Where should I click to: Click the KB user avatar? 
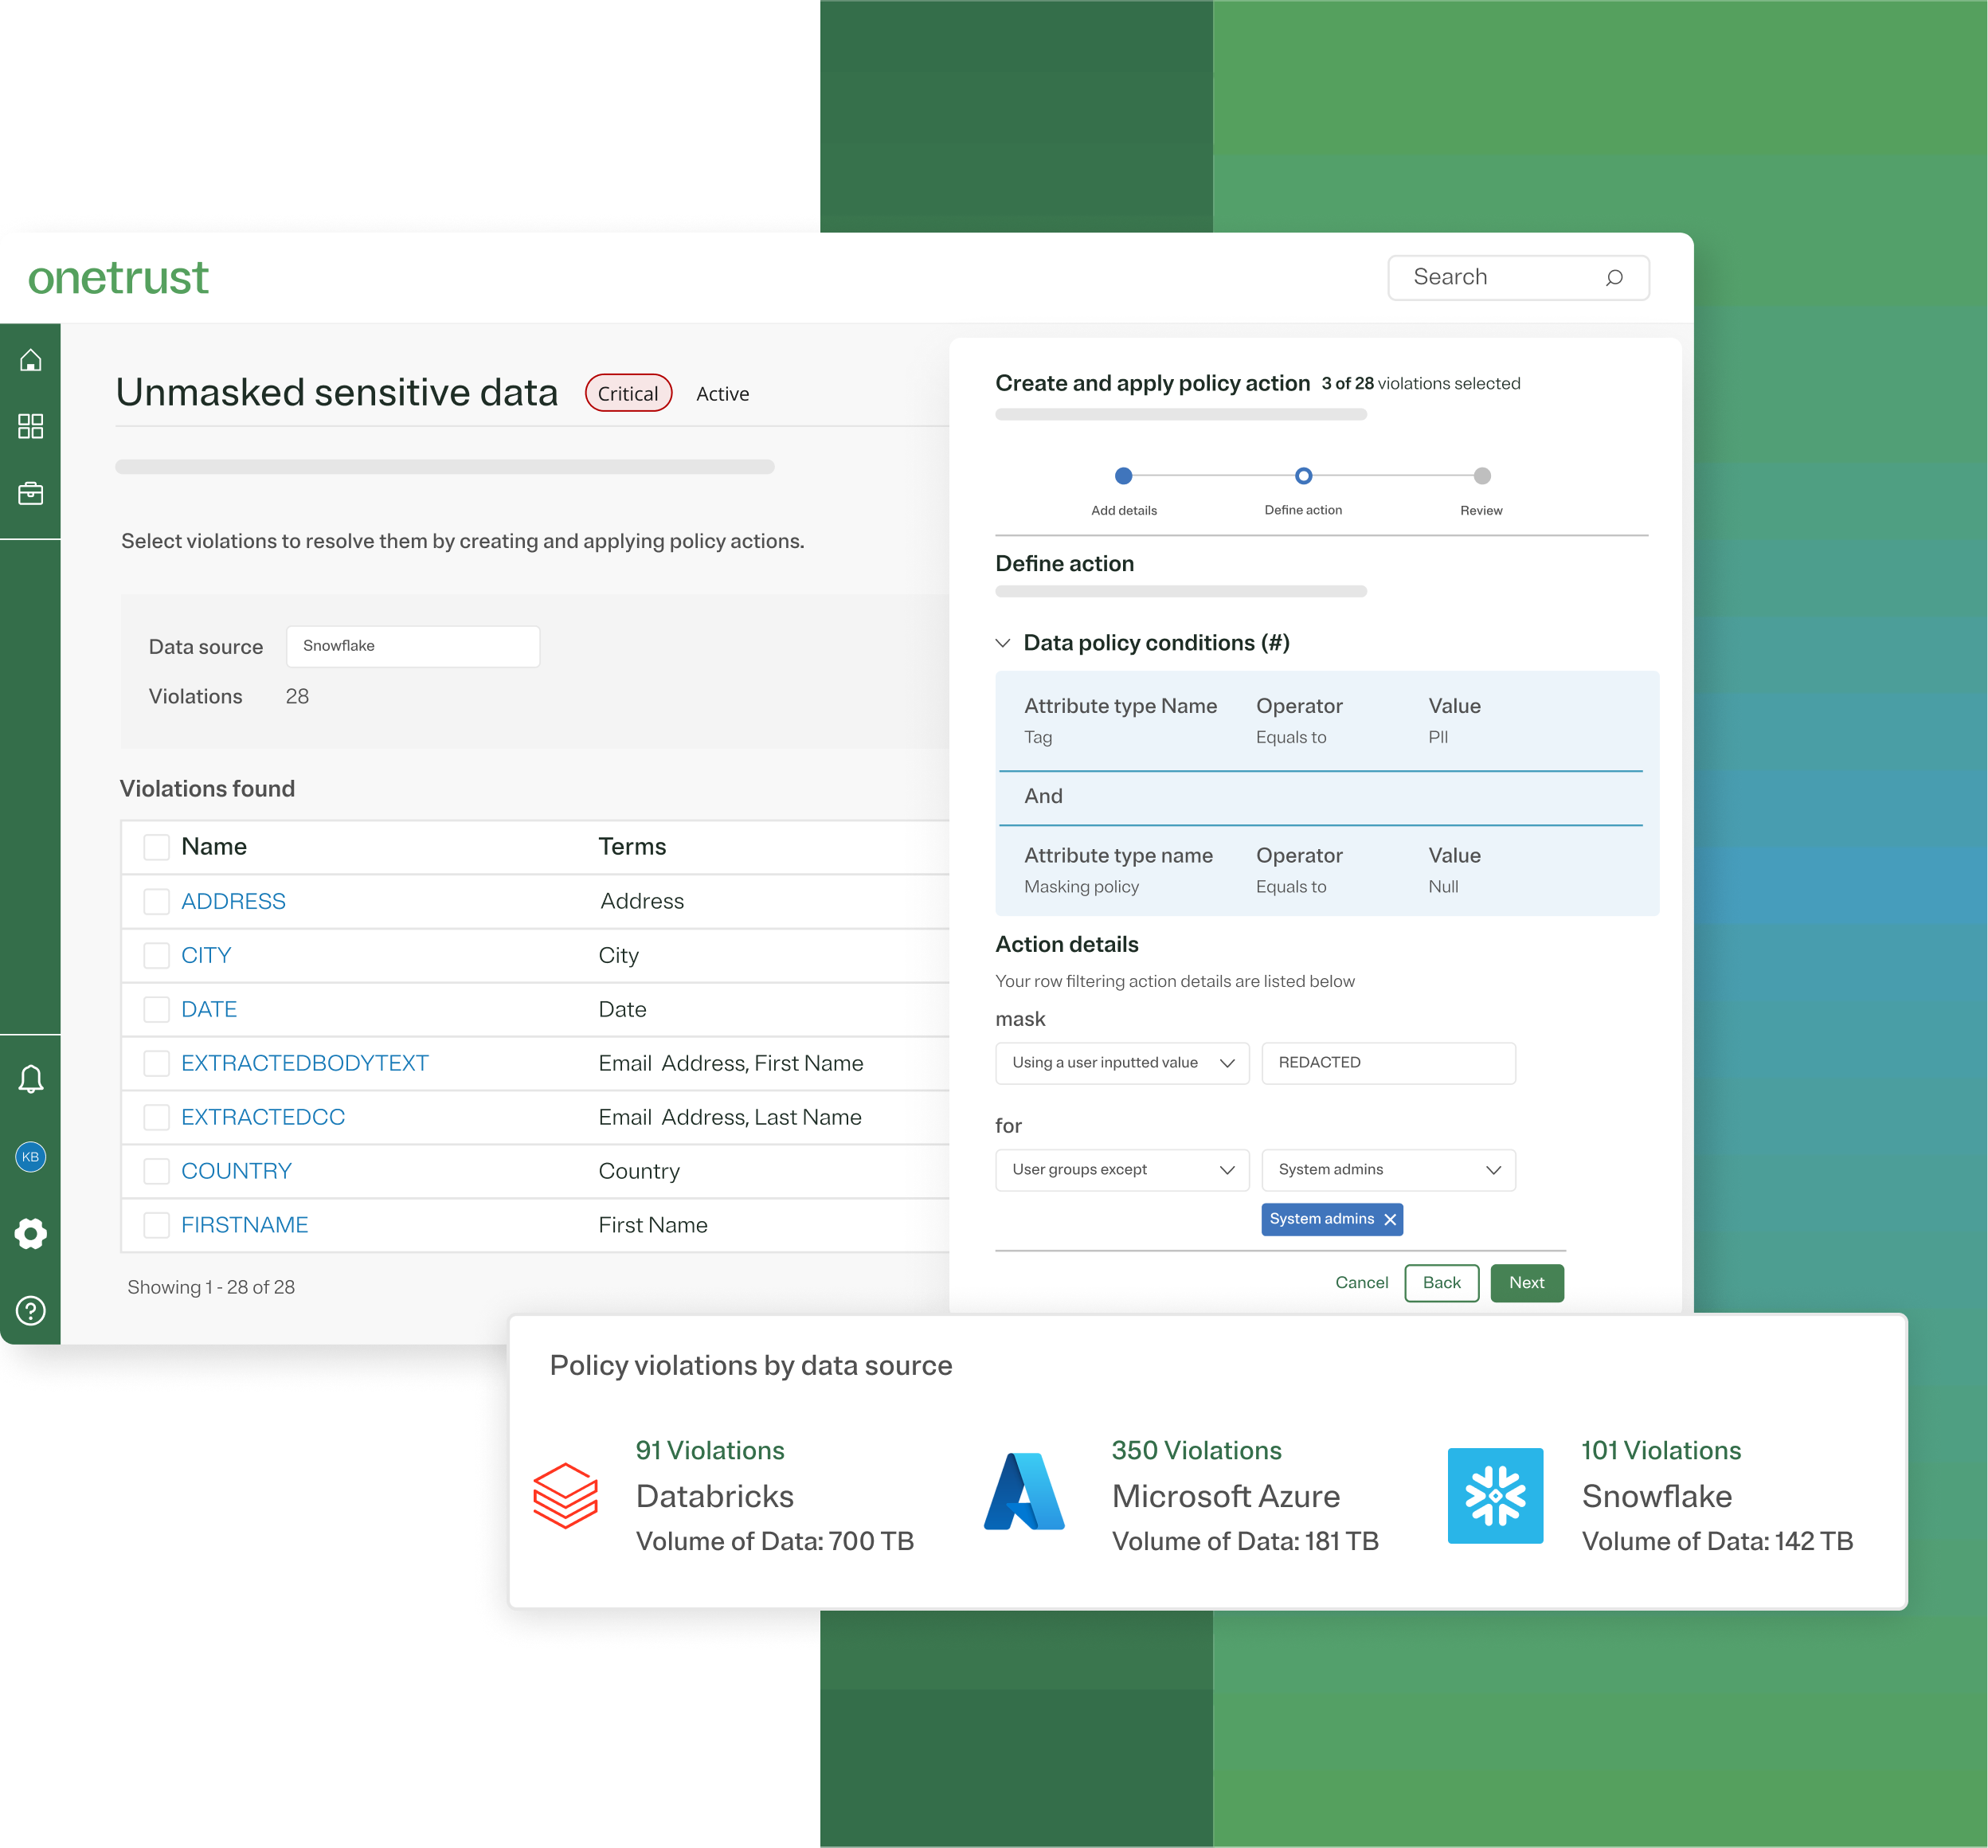31,1156
